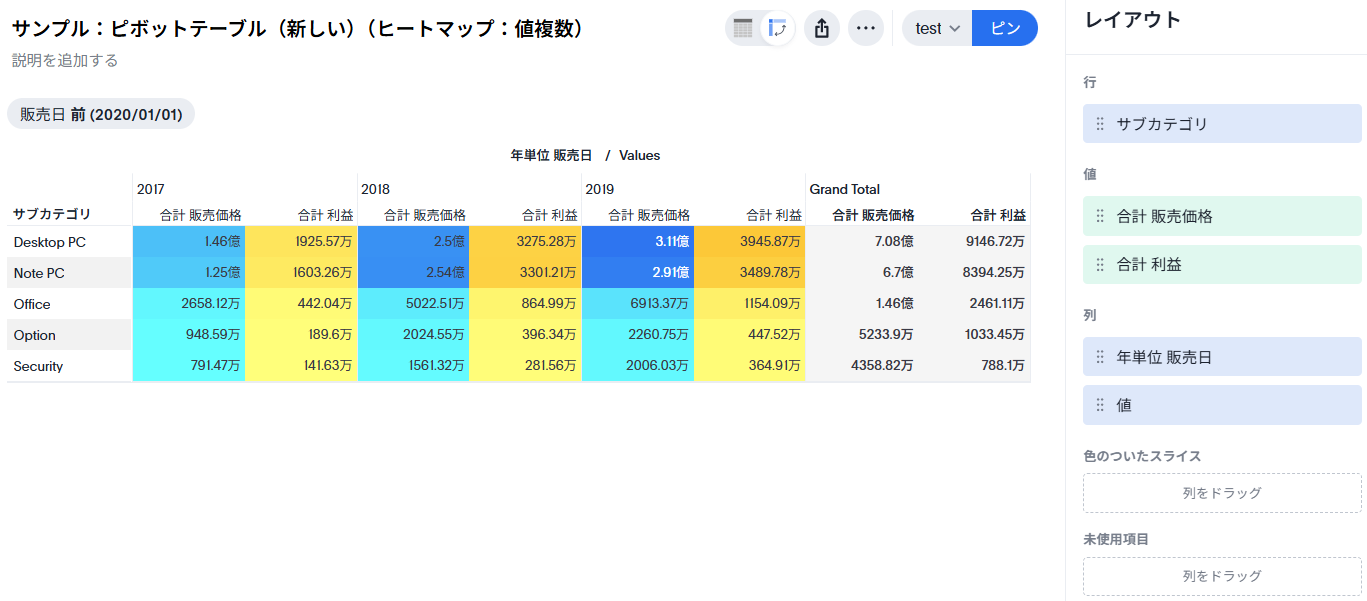Screen dimensions: 1367x601
Task: Expand the test dropdown
Action: click(937, 28)
